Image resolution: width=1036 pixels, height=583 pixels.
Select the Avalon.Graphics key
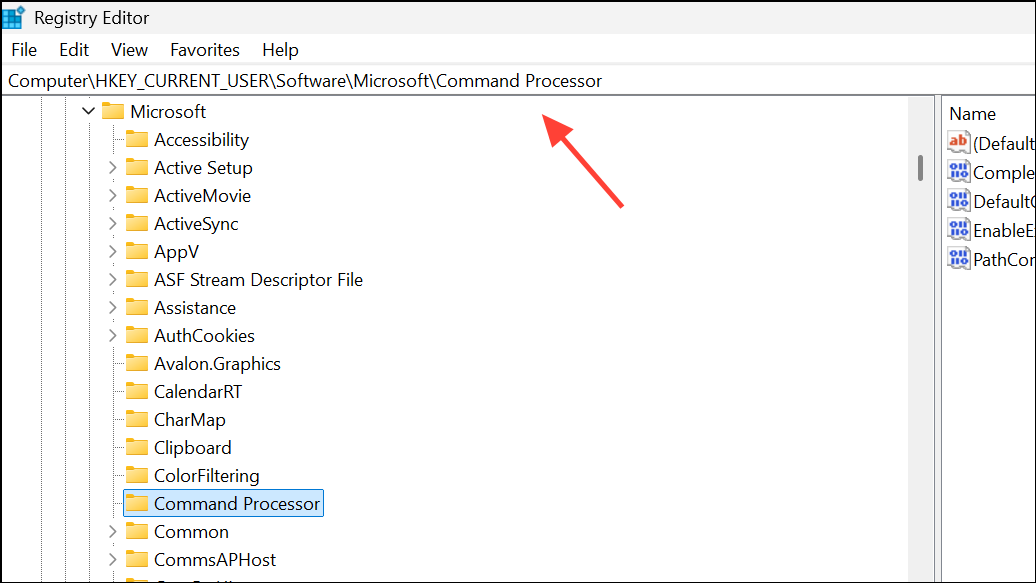pos(217,364)
